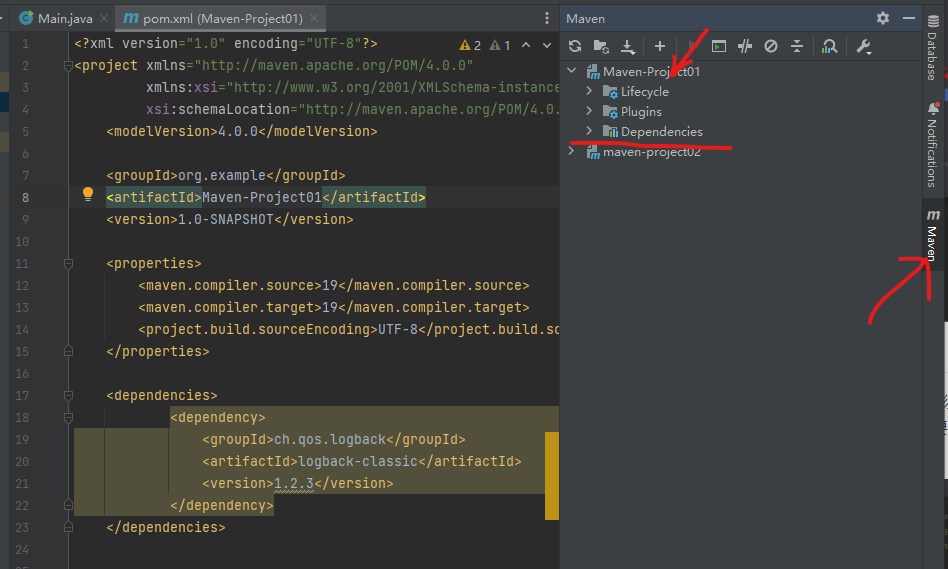Fold the properties opening tag
948x569 pixels.
68,264
